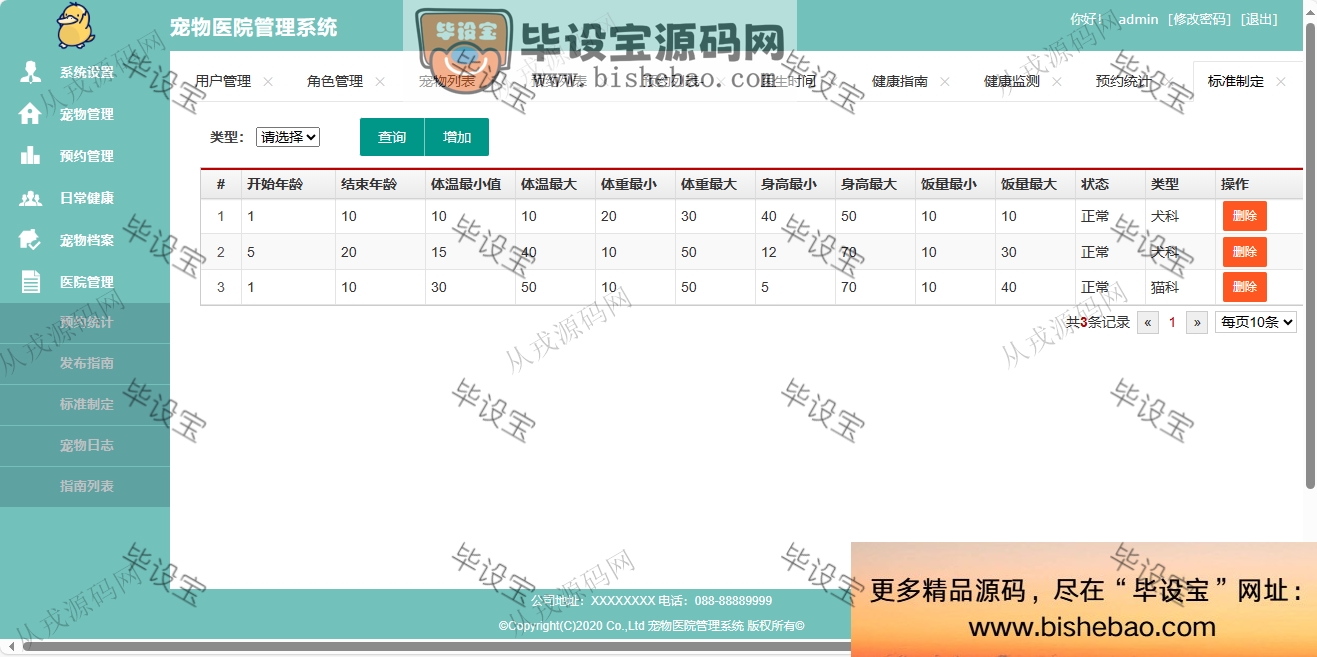
Task: Click the group icon beside 日常健康
Action: [x=31, y=198]
